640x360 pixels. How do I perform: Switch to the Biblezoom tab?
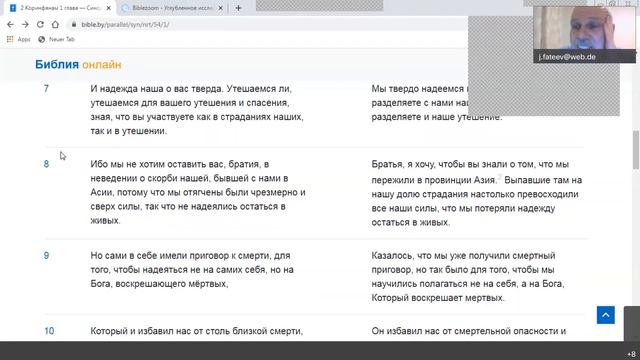171,8
